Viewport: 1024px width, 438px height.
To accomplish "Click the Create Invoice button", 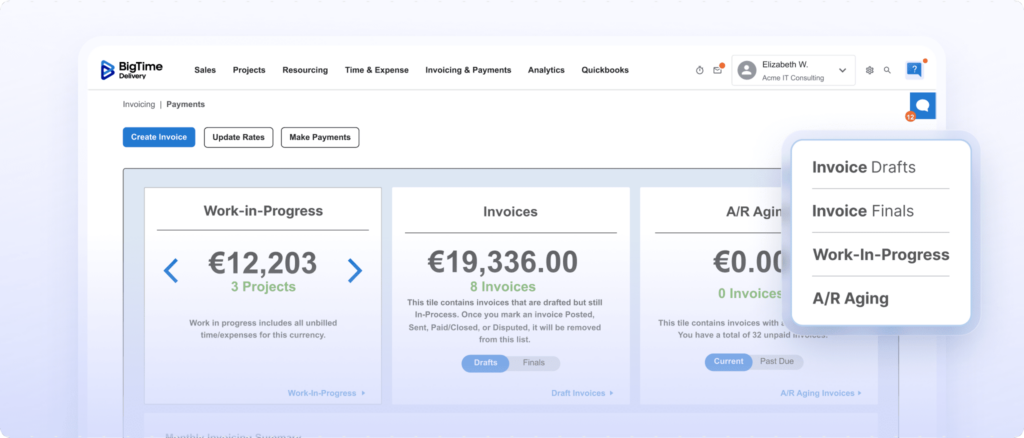I will 159,137.
